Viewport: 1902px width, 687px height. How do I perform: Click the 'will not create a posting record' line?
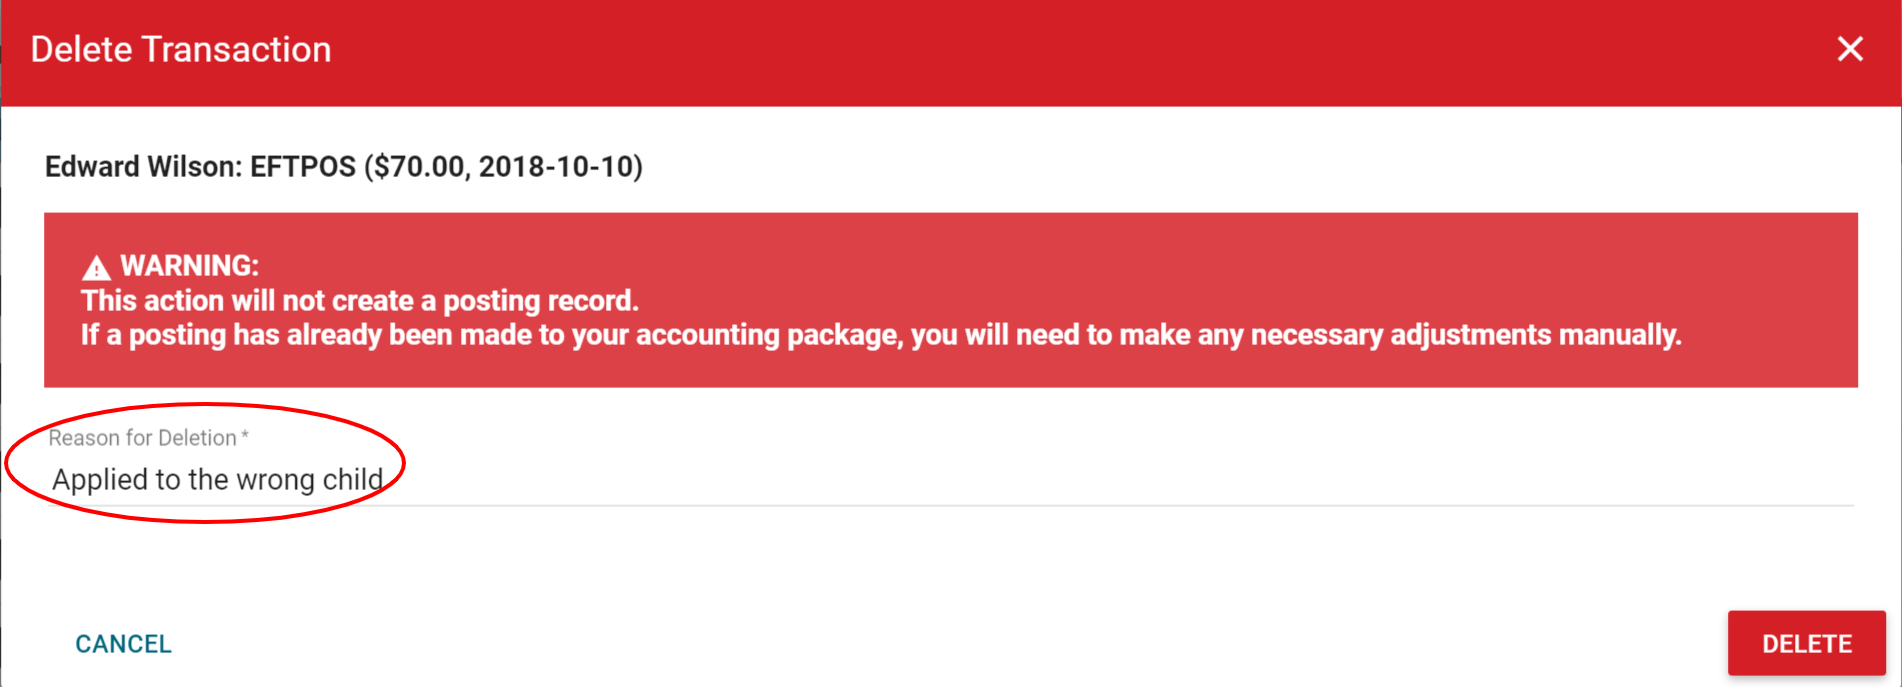(360, 301)
